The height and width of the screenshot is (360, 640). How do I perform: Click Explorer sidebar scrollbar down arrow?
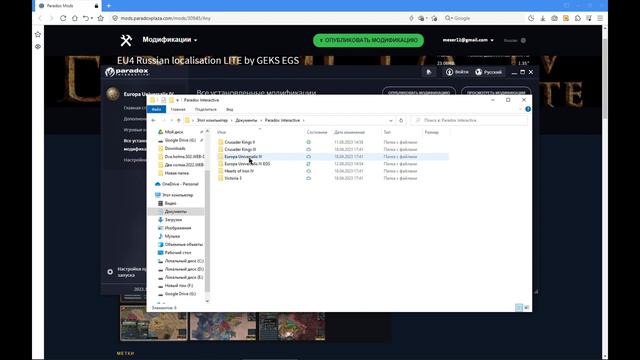(x=207, y=301)
